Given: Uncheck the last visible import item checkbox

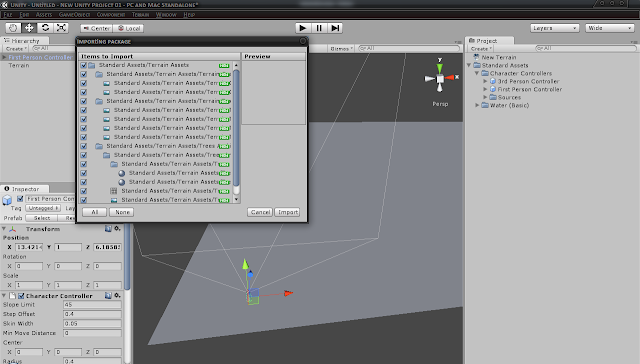Looking at the screenshot, I should coord(84,200).
